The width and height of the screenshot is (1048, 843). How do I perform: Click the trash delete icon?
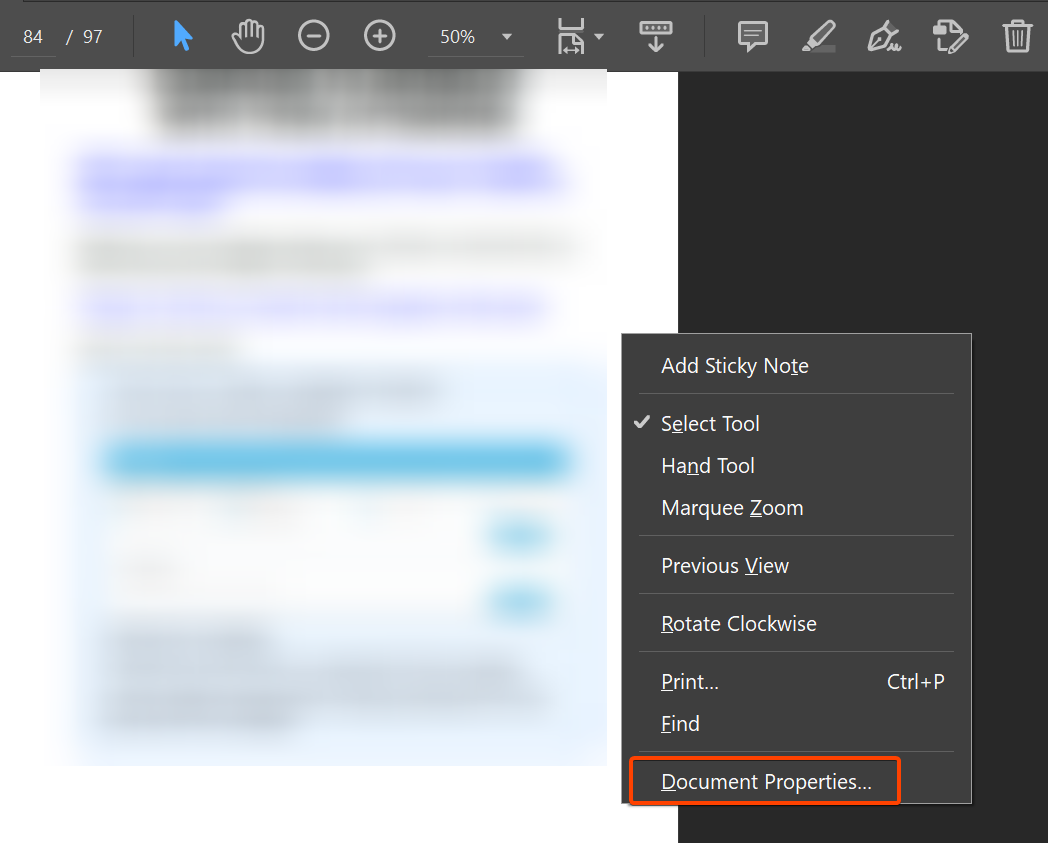(x=1017, y=36)
